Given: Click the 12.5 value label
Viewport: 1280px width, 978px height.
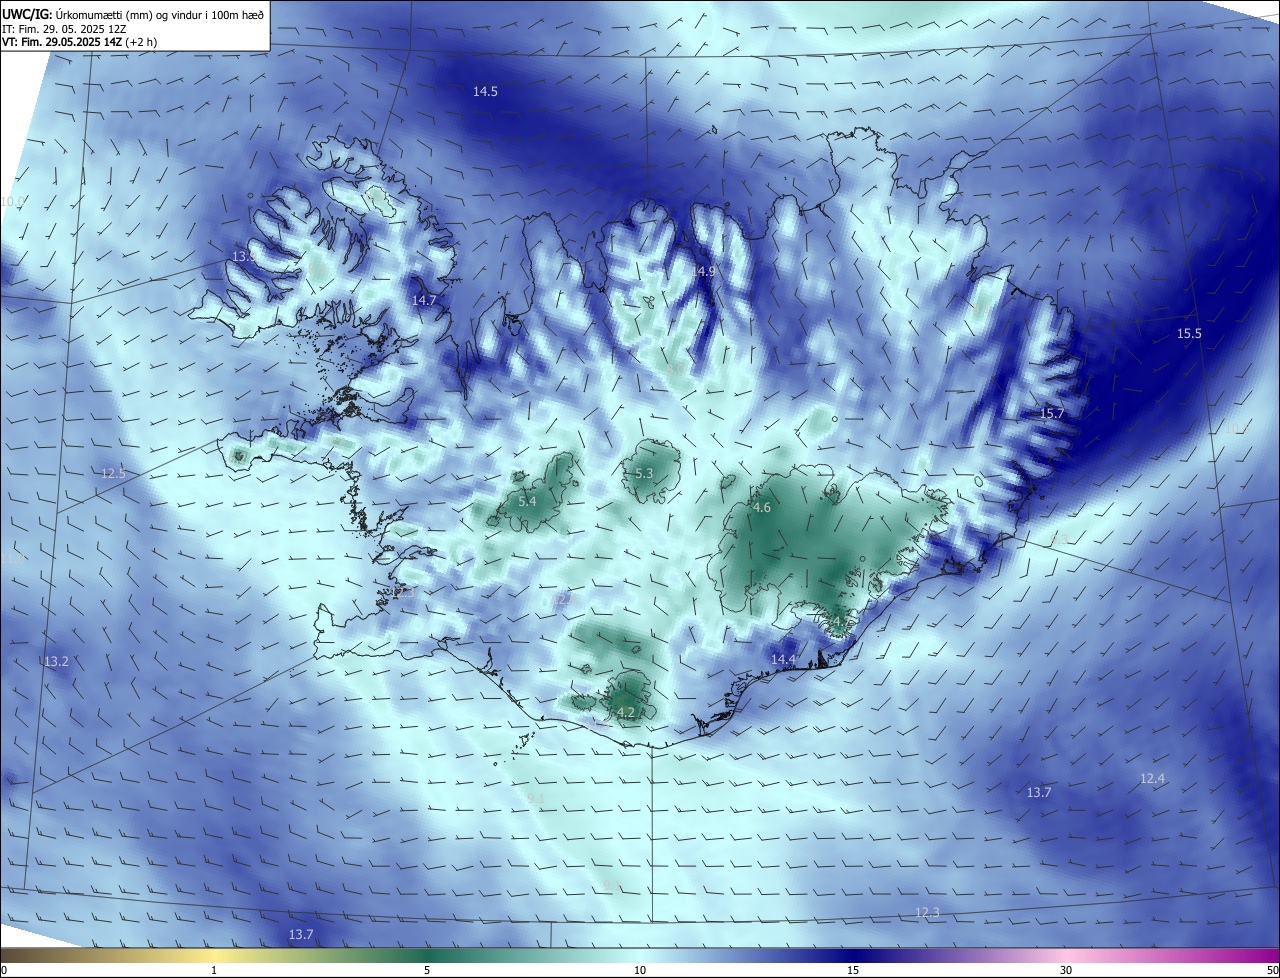Looking at the screenshot, I should [x=114, y=473].
